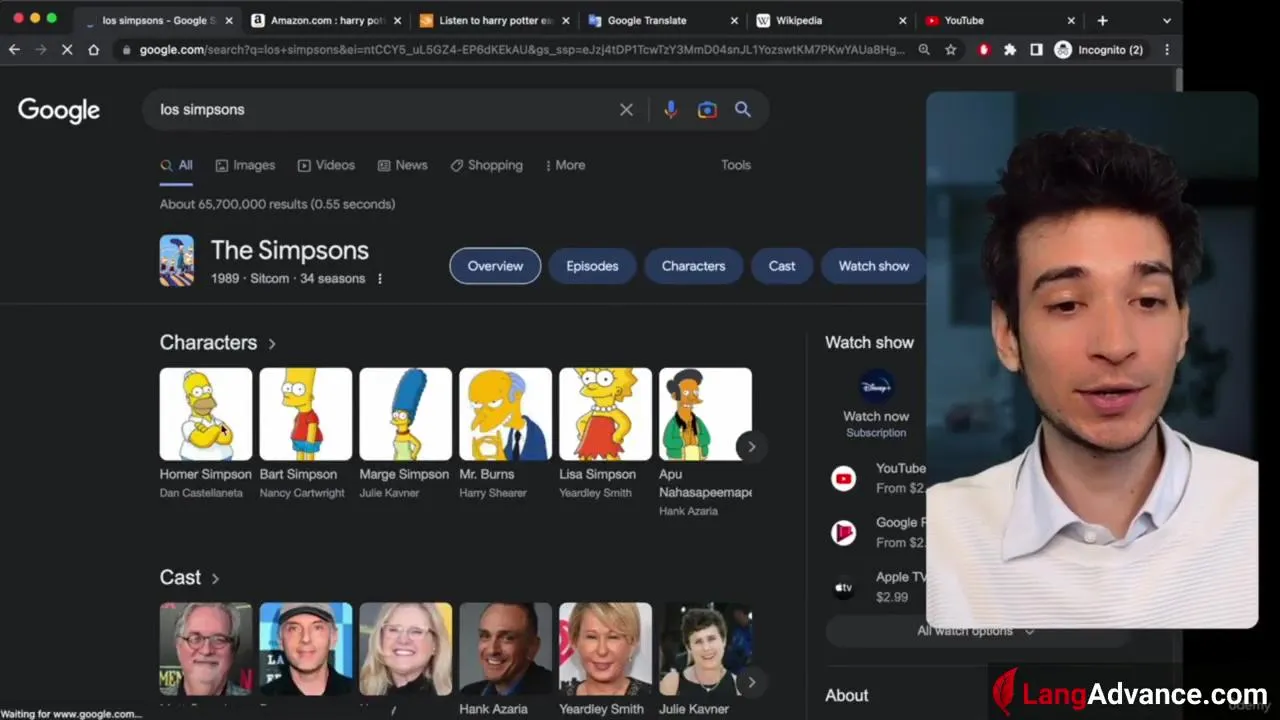Viewport: 1280px width, 720px height.
Task: Open the Incognito profile indicator
Action: pos(1098,49)
